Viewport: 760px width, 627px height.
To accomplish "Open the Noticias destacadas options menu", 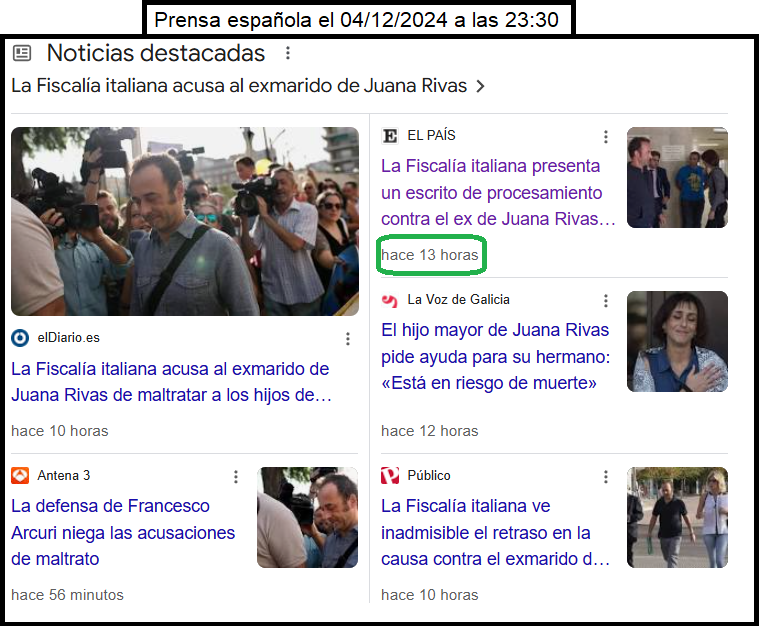I will 288,53.
